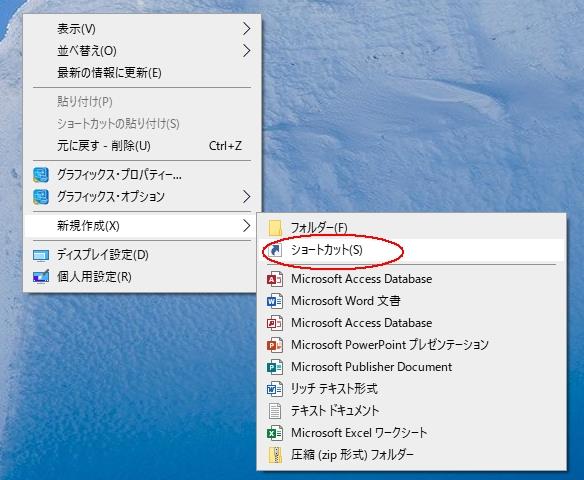
Task: Expand the 表示(V) submenu arrow
Action: (246, 29)
